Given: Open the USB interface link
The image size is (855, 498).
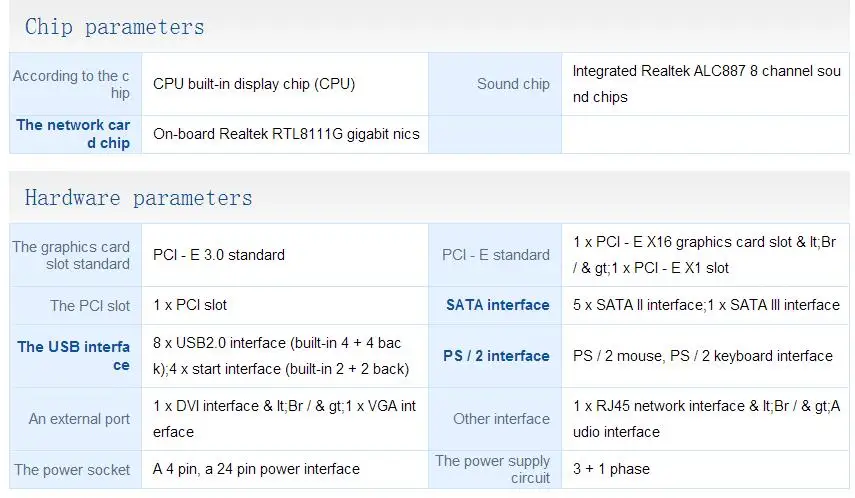Looking at the screenshot, I should click(74, 356).
